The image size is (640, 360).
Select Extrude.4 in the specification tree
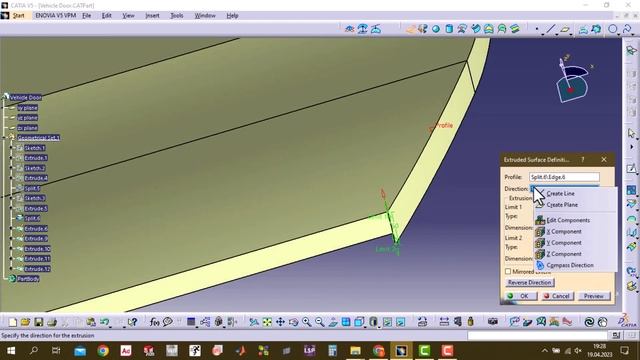pyautogui.click(x=36, y=178)
